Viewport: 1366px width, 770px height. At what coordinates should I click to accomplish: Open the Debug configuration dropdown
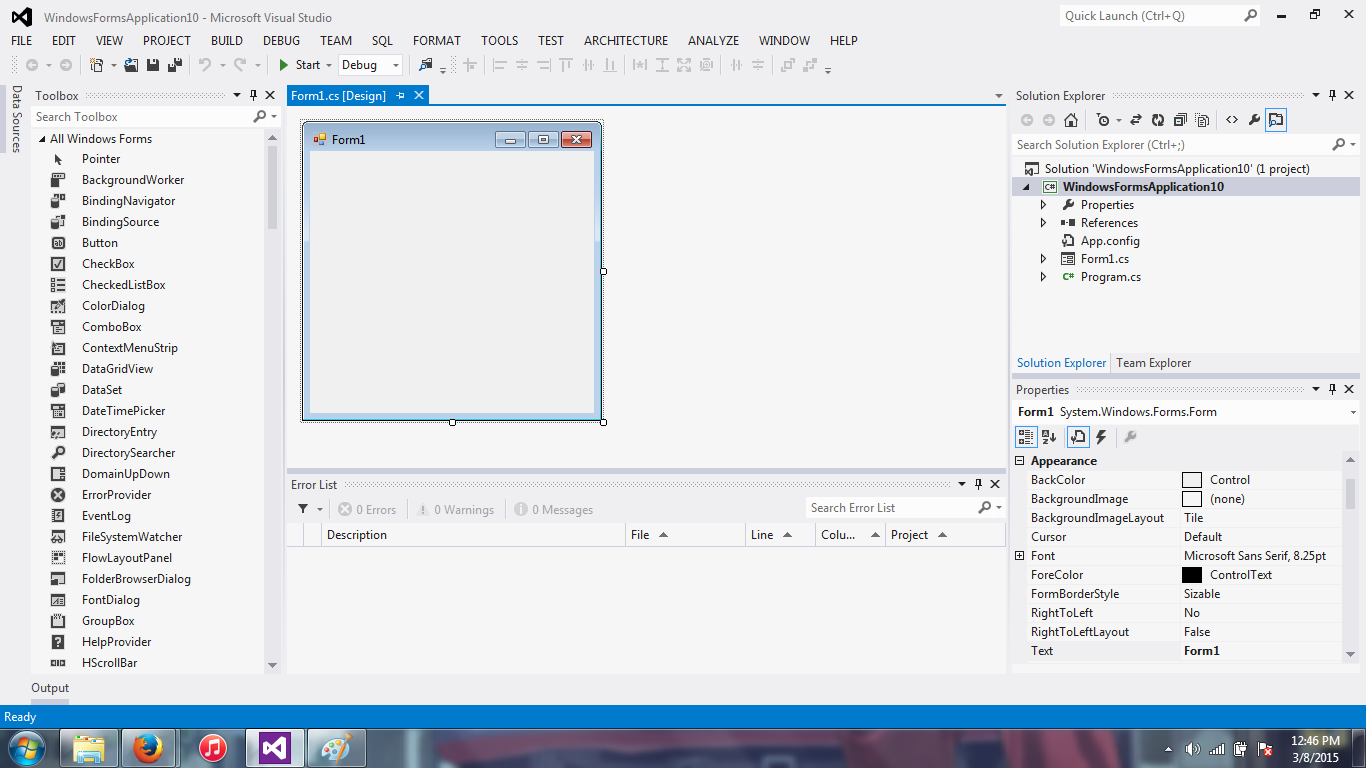(370, 65)
